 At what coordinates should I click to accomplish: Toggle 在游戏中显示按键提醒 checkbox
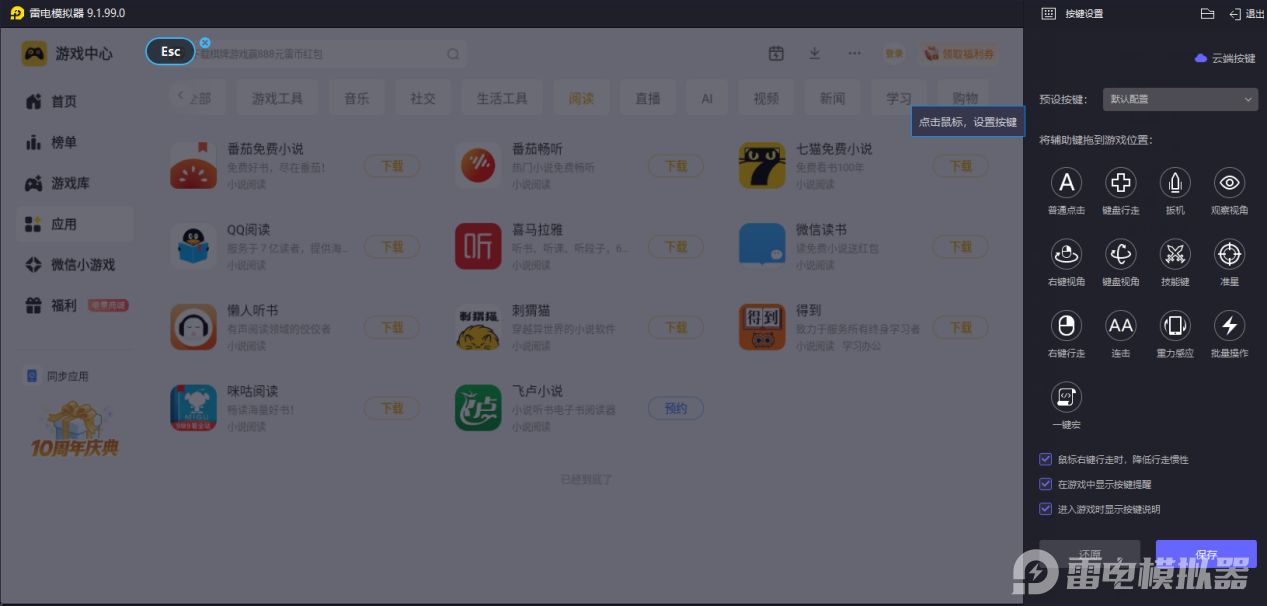point(1045,484)
